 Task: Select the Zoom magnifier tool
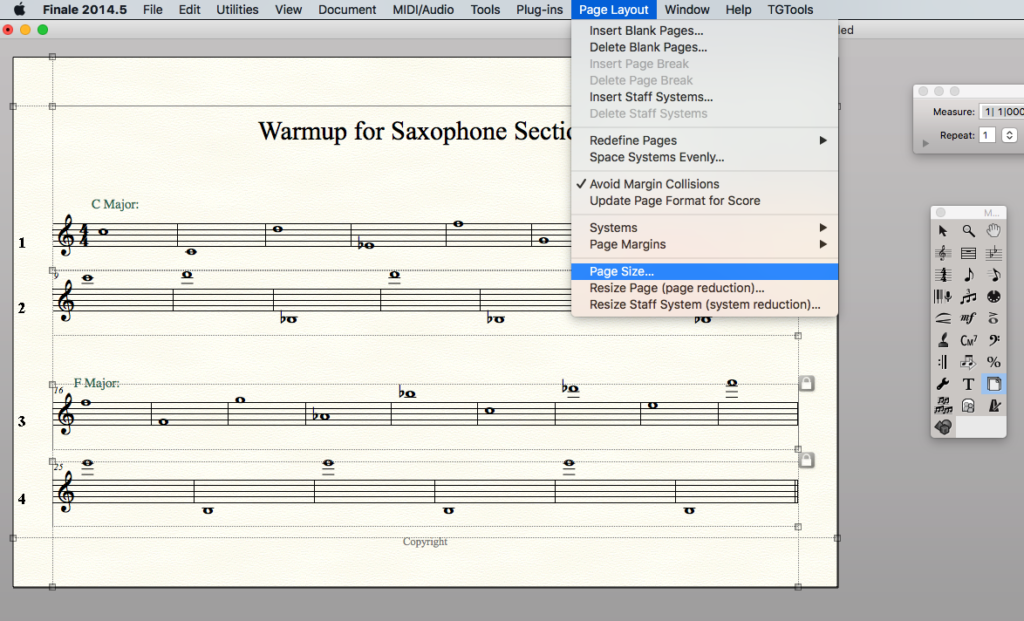tap(968, 231)
